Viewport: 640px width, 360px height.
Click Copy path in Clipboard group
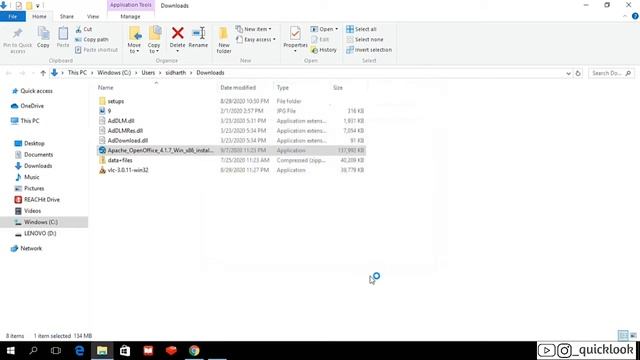coord(92,40)
